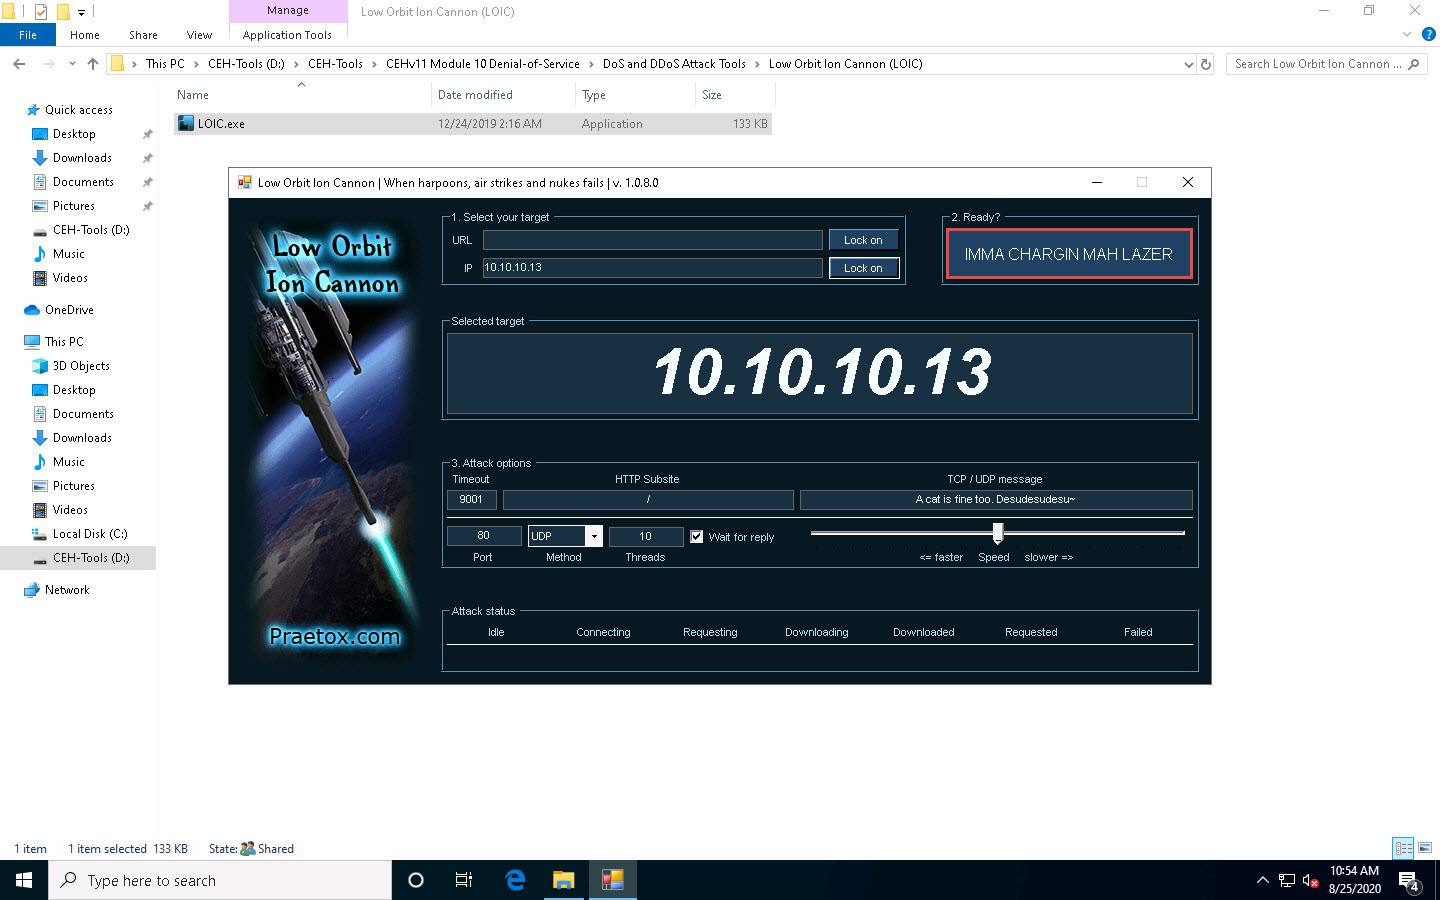Select Quick access in navigation pane
This screenshot has width=1440, height=900.
tap(78, 110)
